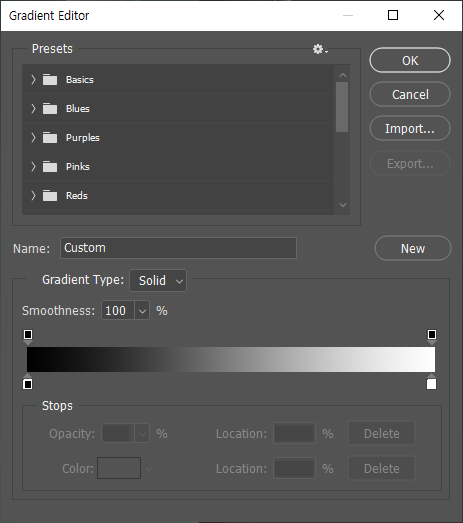Image resolution: width=463 pixels, height=523 pixels.
Task: Click the Reds folder label
Action: coord(77,196)
